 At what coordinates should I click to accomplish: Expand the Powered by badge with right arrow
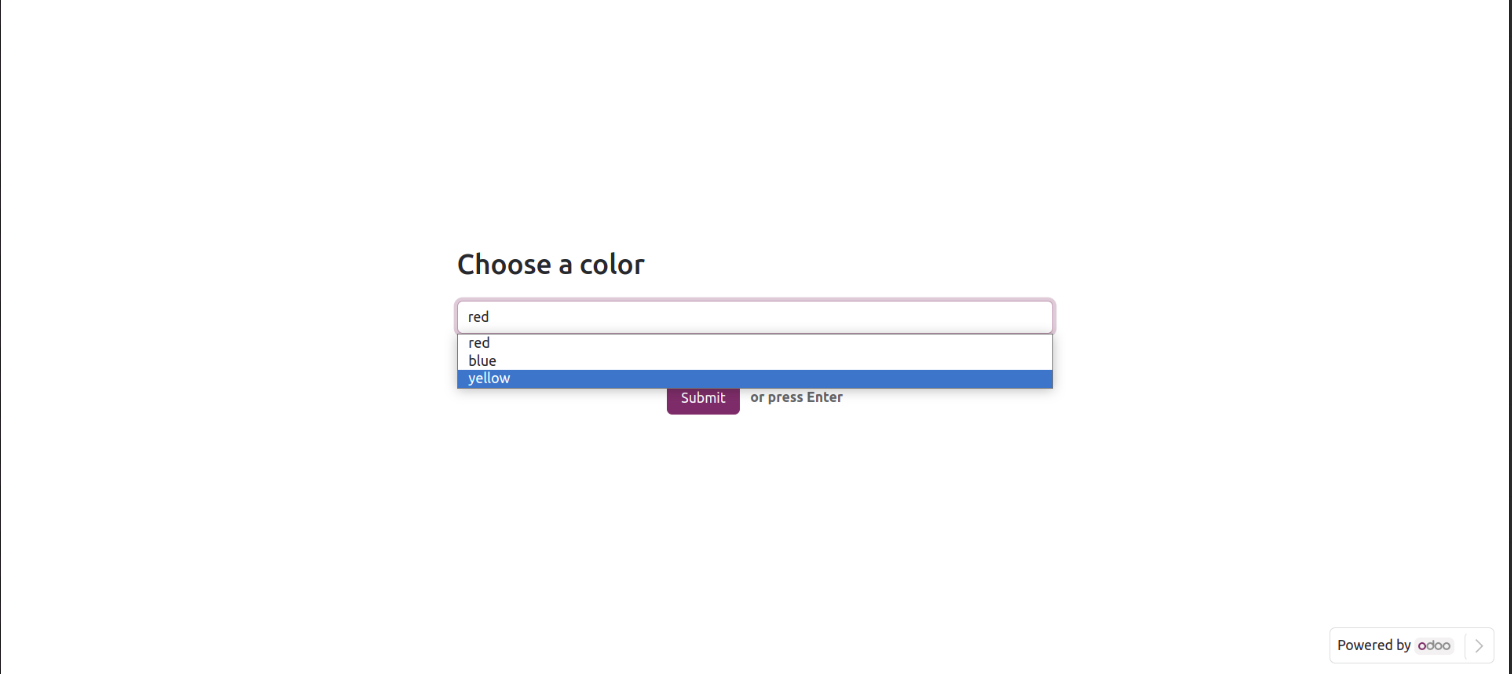pos(1479,646)
